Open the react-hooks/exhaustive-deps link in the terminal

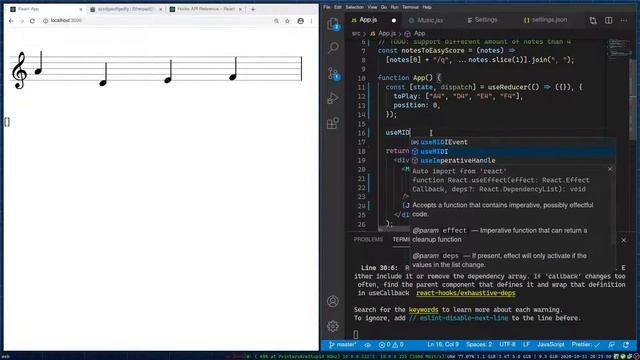[x=466, y=293]
